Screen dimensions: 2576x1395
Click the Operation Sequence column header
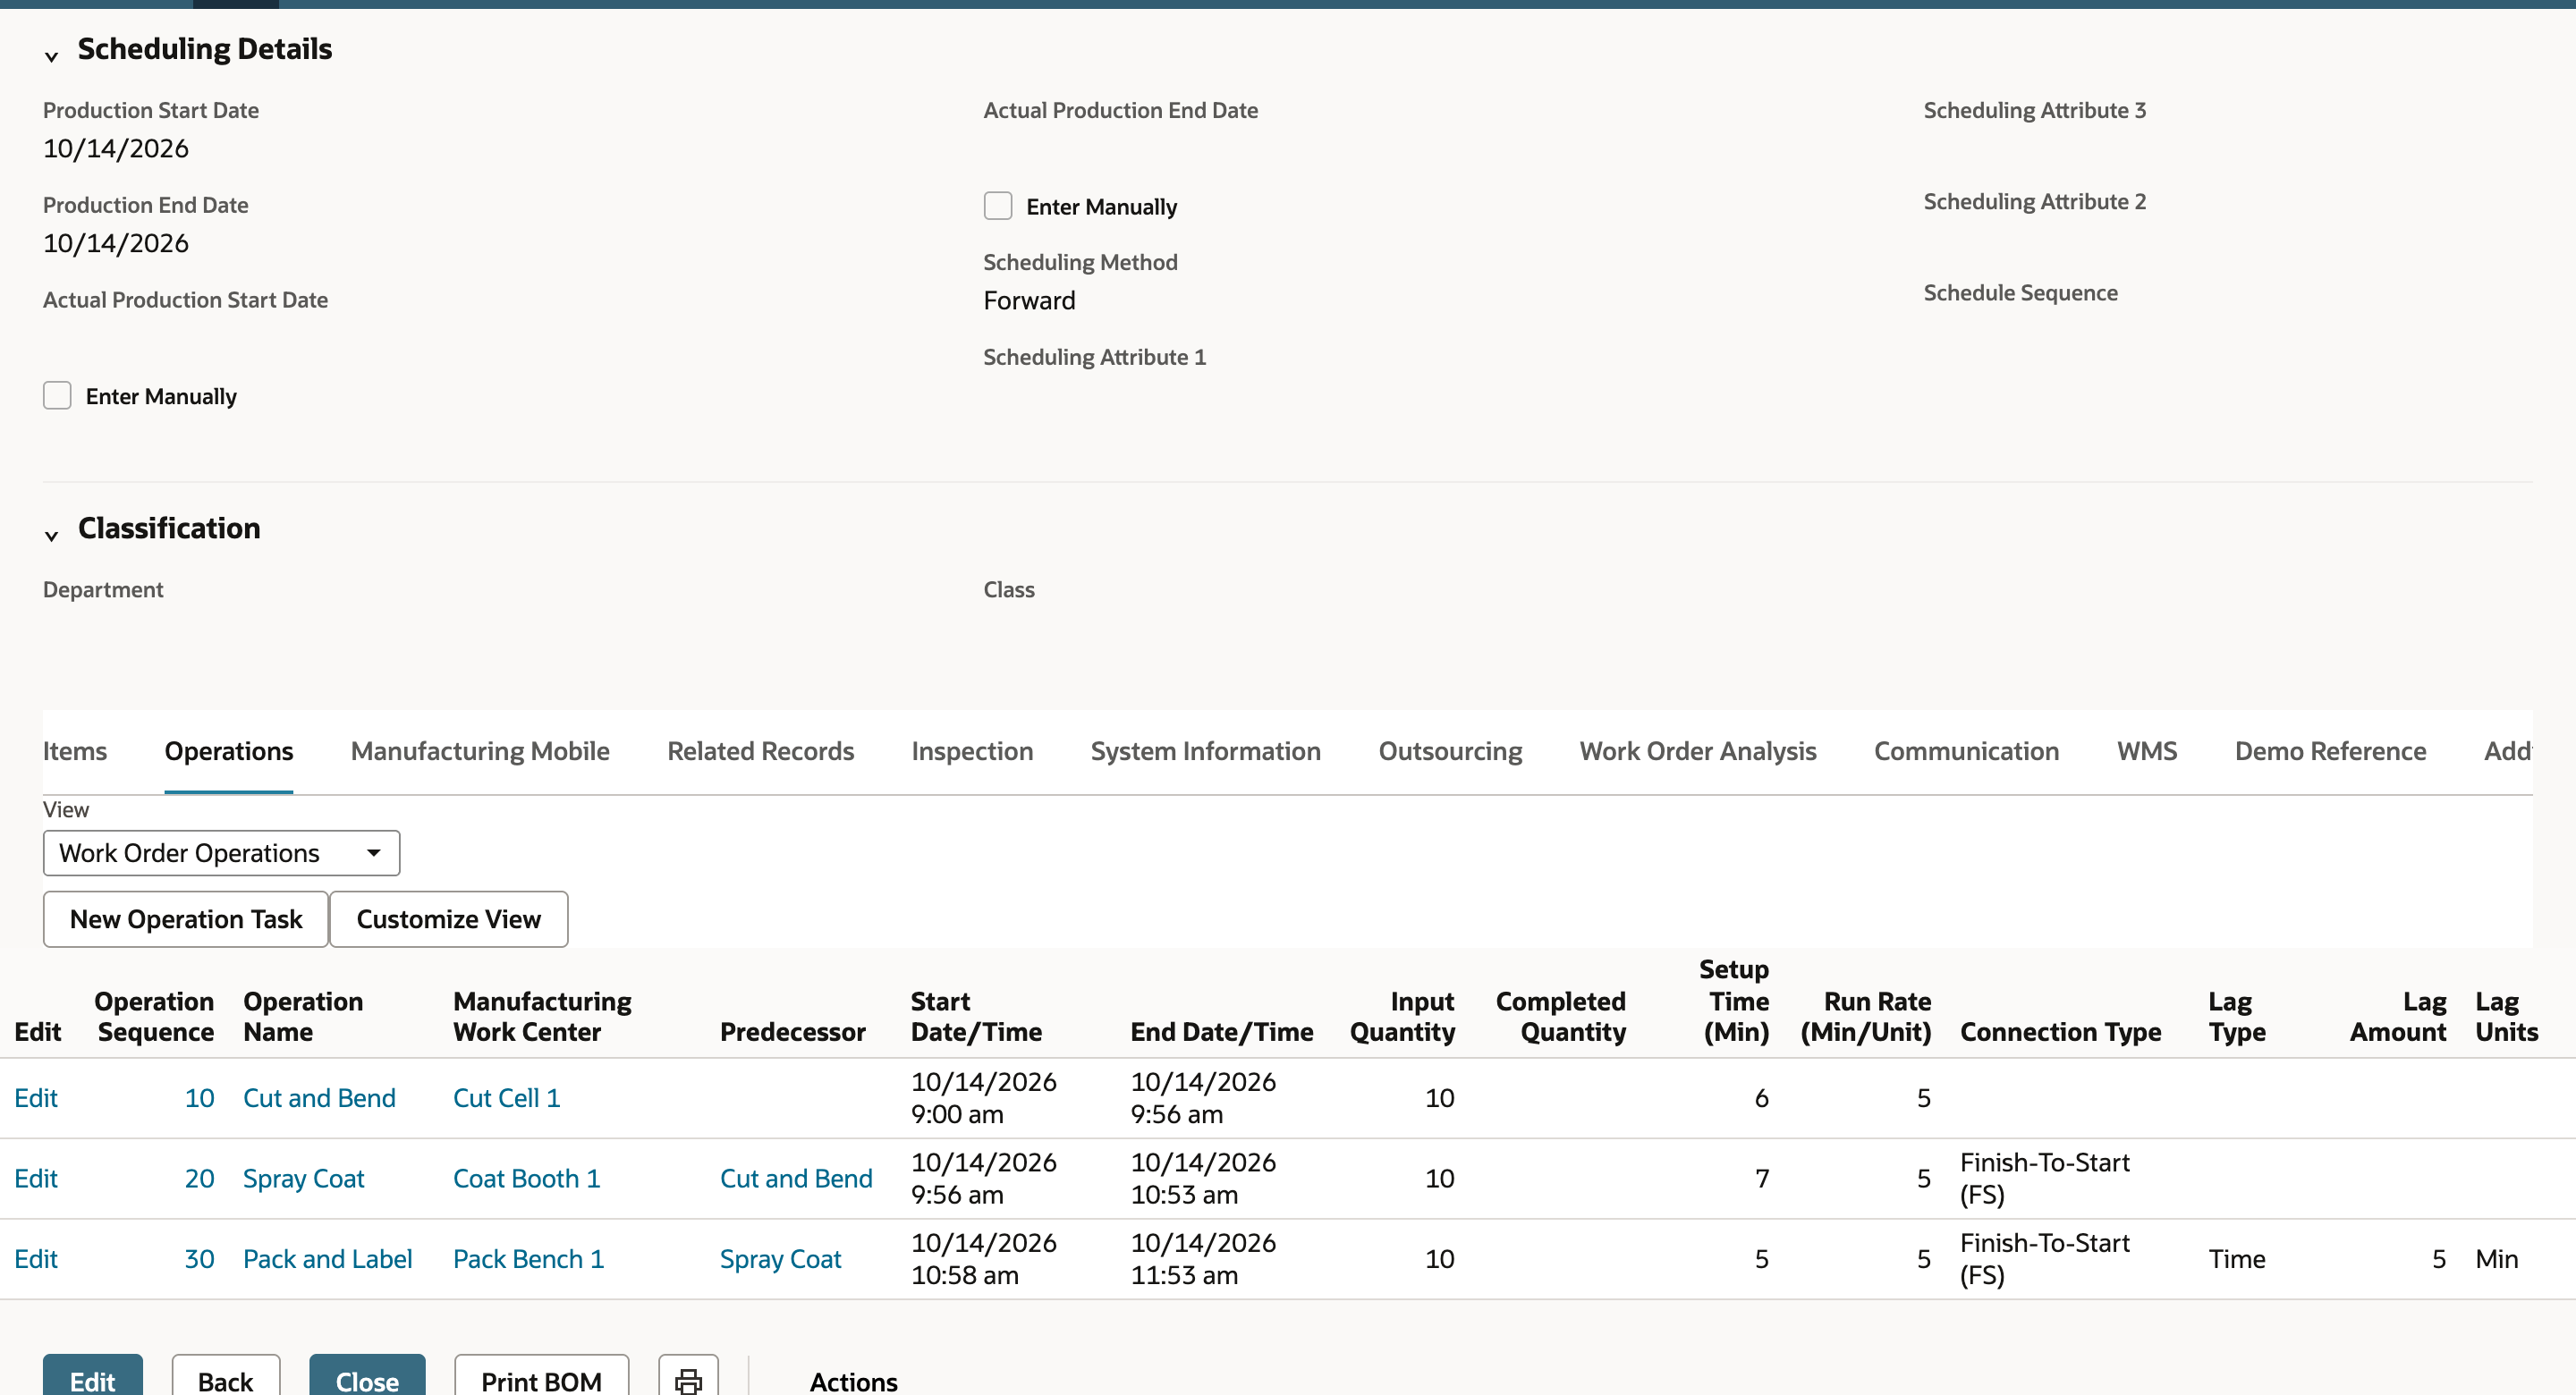(154, 1016)
